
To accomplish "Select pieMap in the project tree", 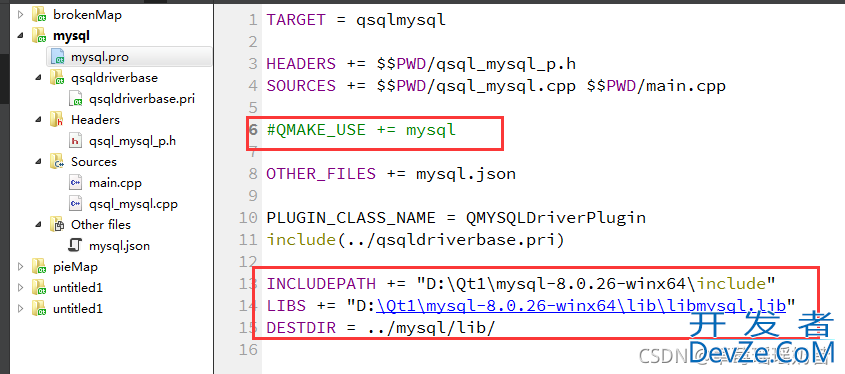I will 75,267.
